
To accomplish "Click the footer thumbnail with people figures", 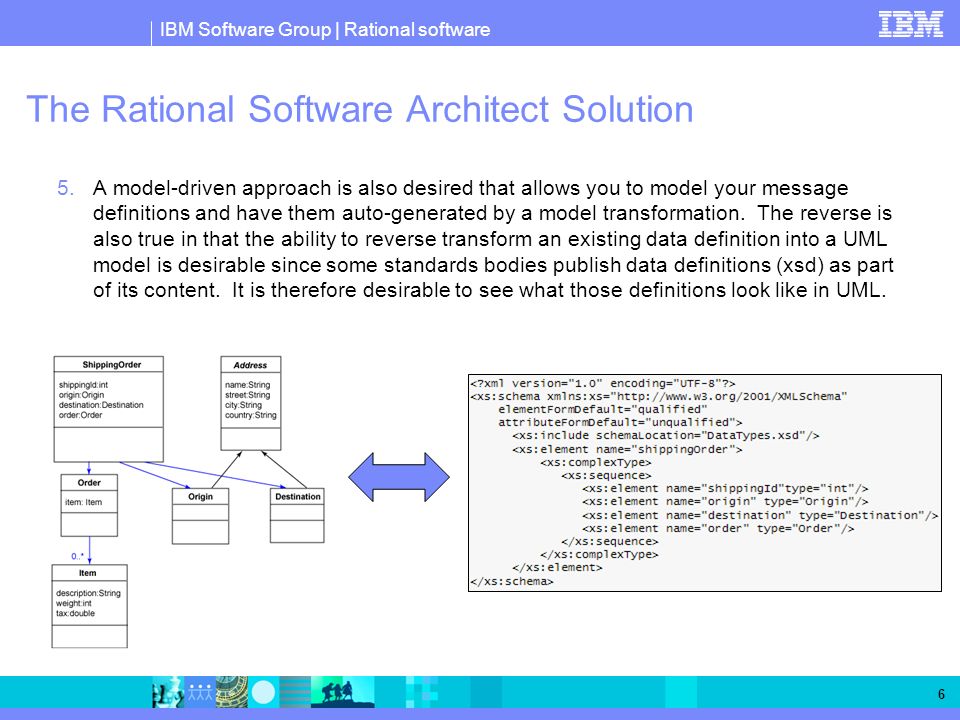I will (x=200, y=692).
